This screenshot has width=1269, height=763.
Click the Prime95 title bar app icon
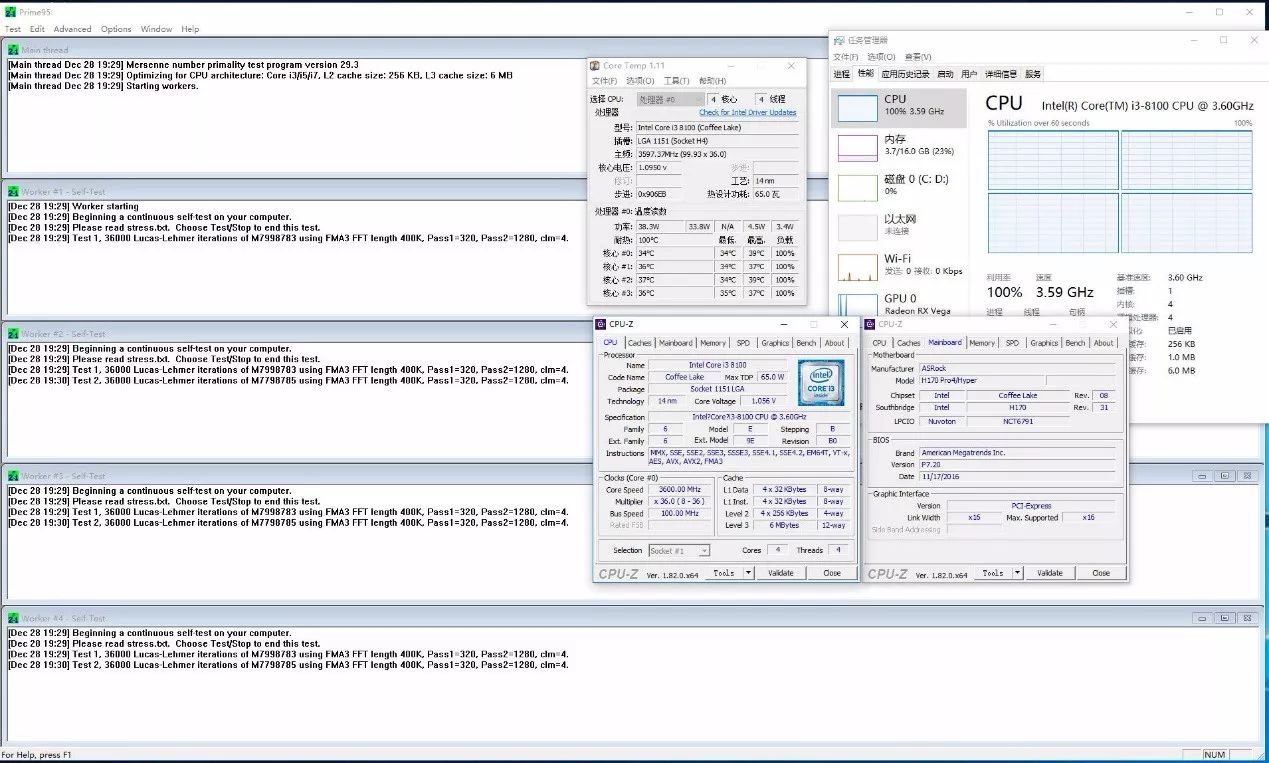point(10,11)
